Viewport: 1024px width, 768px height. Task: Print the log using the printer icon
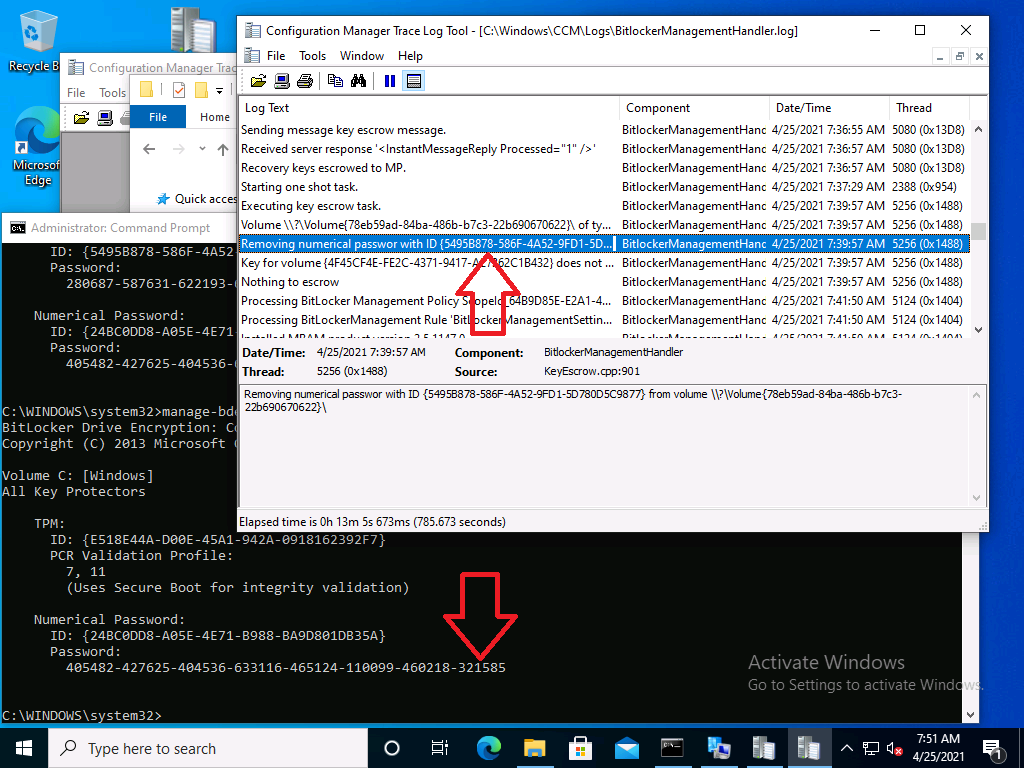coord(304,81)
